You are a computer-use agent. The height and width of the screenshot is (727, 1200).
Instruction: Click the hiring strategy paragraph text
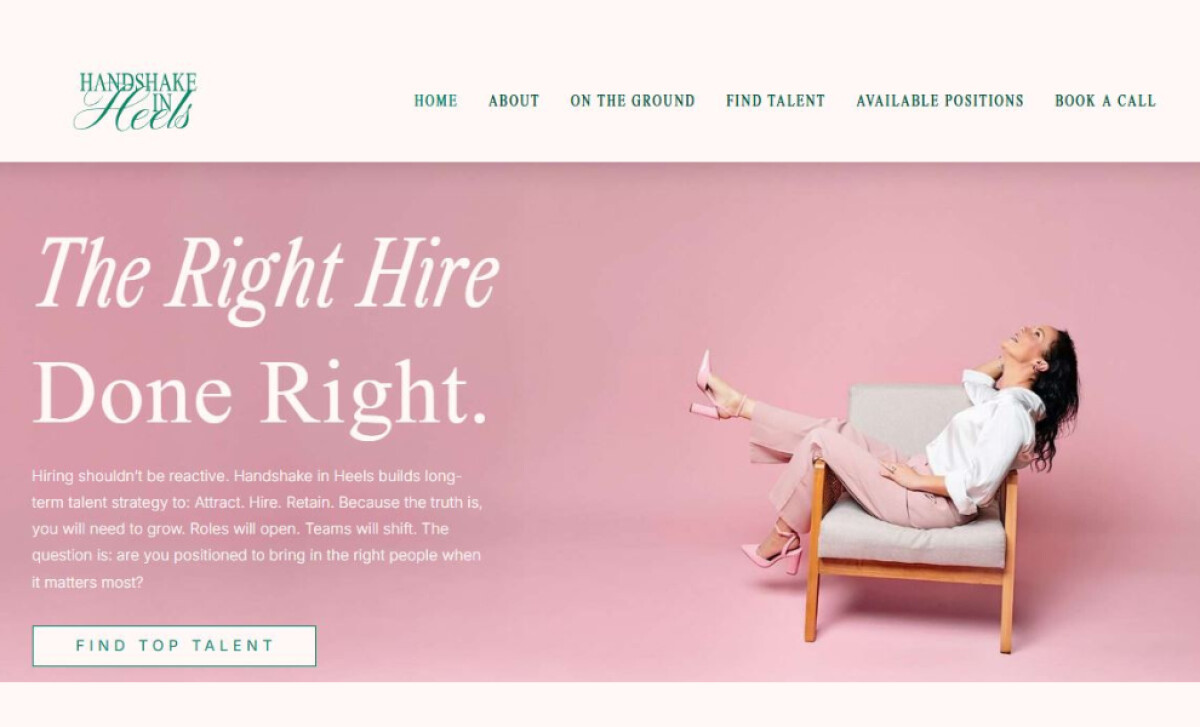click(257, 528)
